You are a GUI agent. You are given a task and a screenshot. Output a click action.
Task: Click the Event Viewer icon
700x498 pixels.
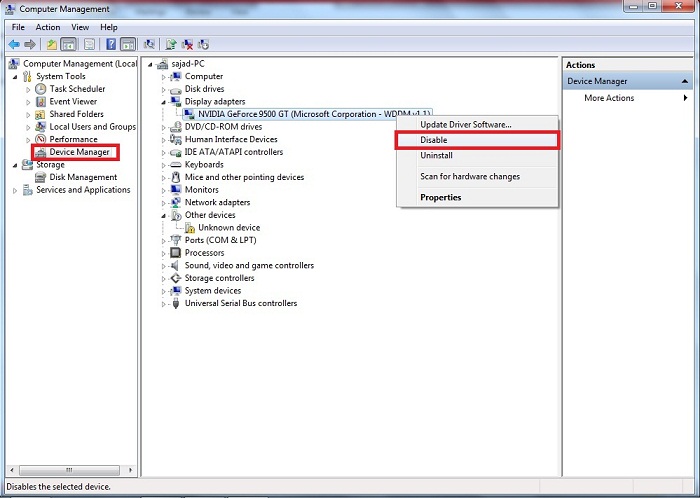point(41,101)
